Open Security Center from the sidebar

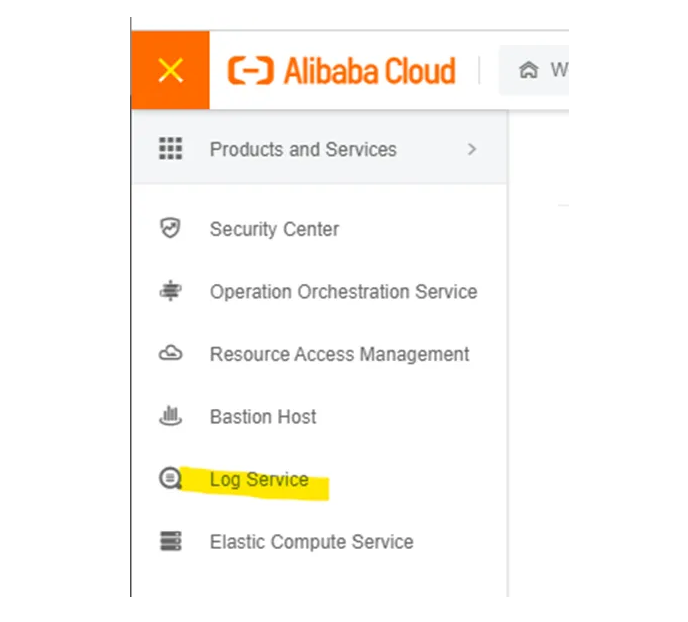coord(274,229)
